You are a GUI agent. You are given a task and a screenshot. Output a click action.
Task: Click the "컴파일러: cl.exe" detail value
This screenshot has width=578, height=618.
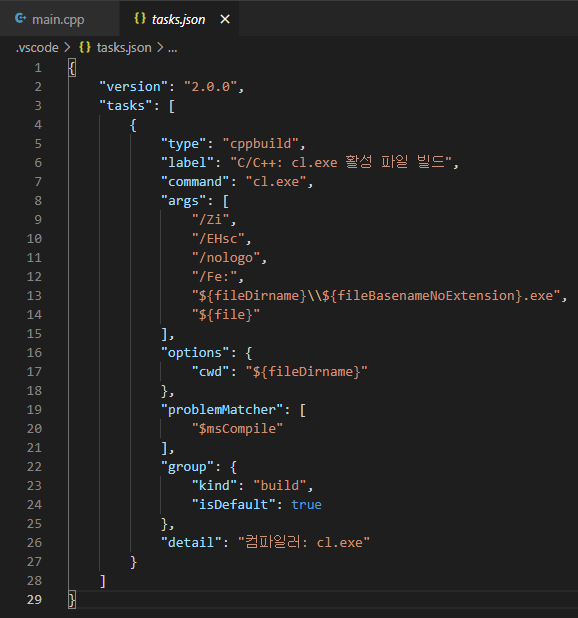(304, 542)
